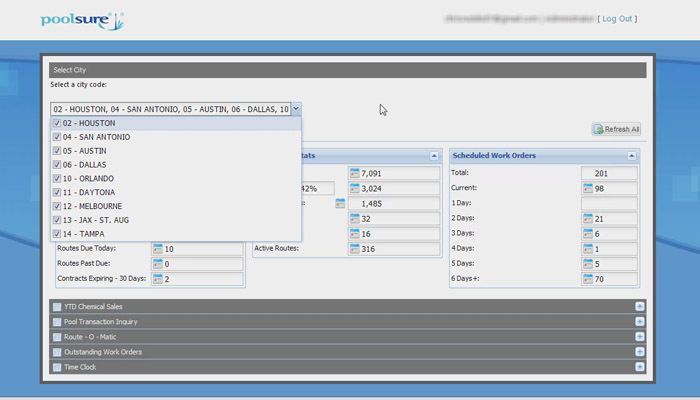Close the city code dropdown arrow
This screenshot has width=700, height=400.
tap(297, 108)
